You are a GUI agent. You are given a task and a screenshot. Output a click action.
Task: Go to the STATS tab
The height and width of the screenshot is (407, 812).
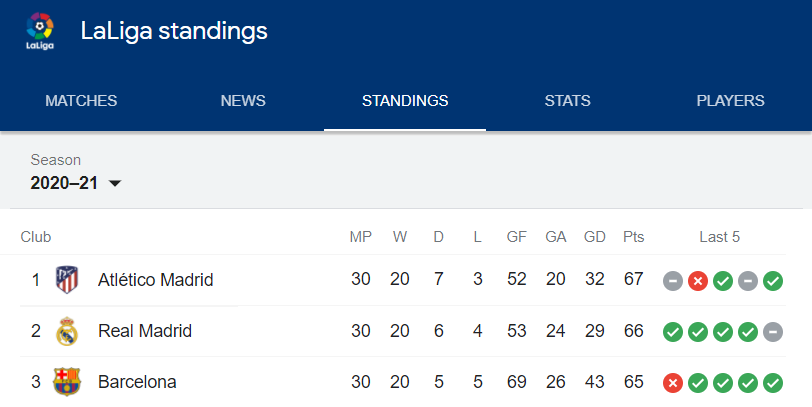pos(567,100)
